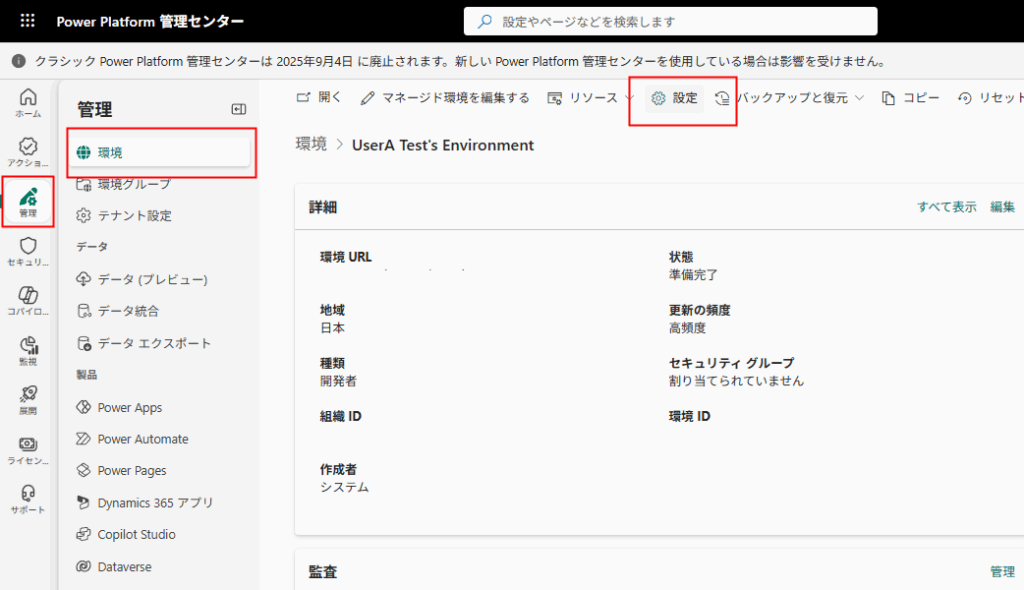
Task: Click すべて表示 in the 詳細 card
Action: click(x=946, y=207)
